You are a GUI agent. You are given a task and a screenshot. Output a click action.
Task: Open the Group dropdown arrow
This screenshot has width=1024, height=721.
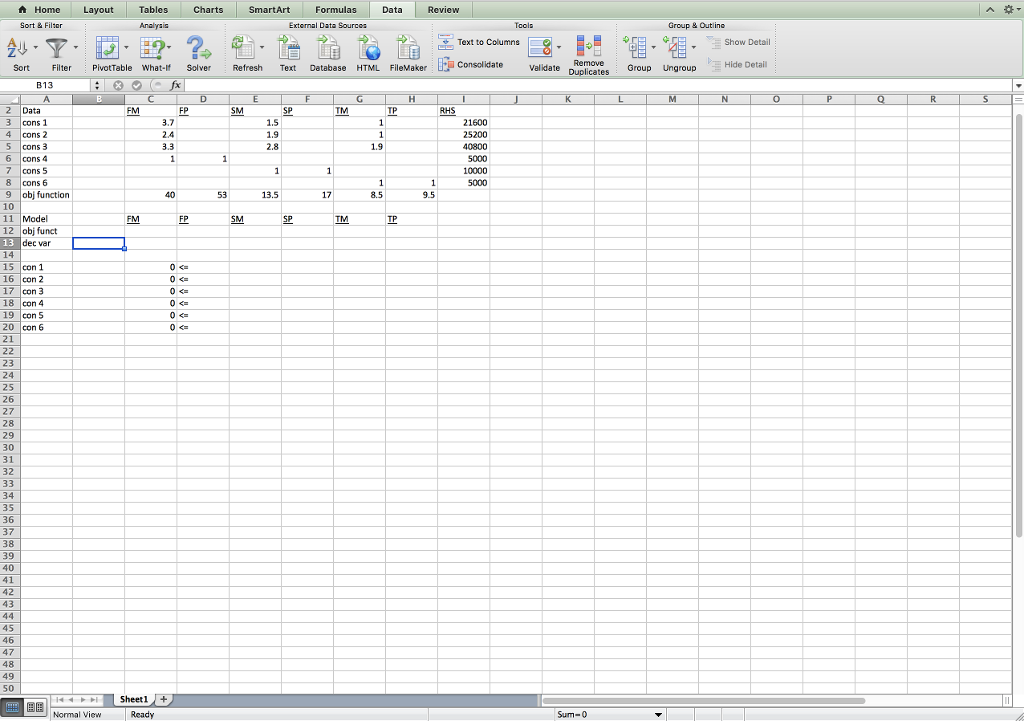(652, 47)
